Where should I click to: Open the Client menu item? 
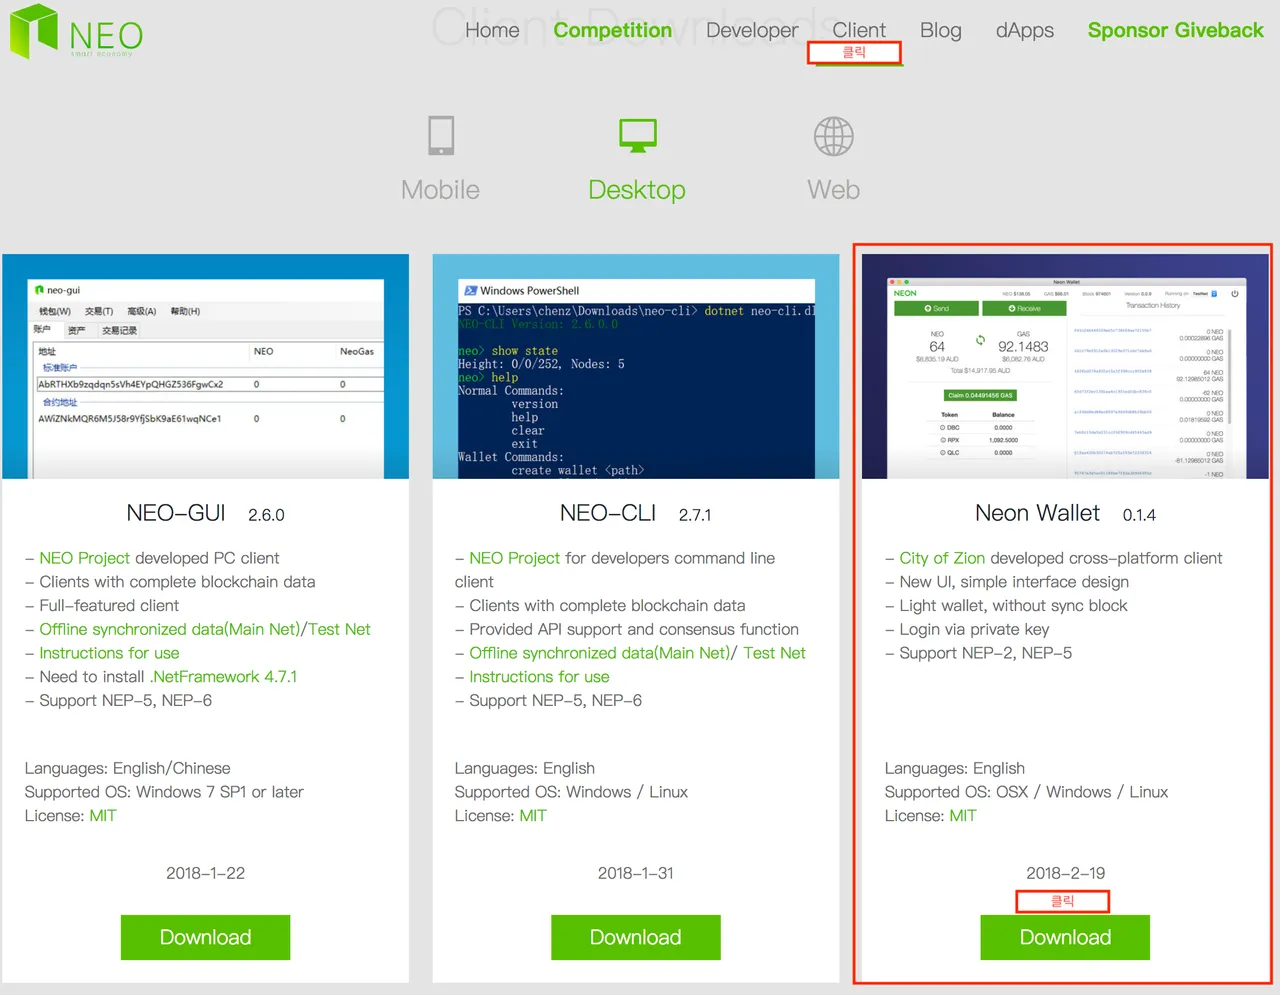pyautogui.click(x=859, y=30)
